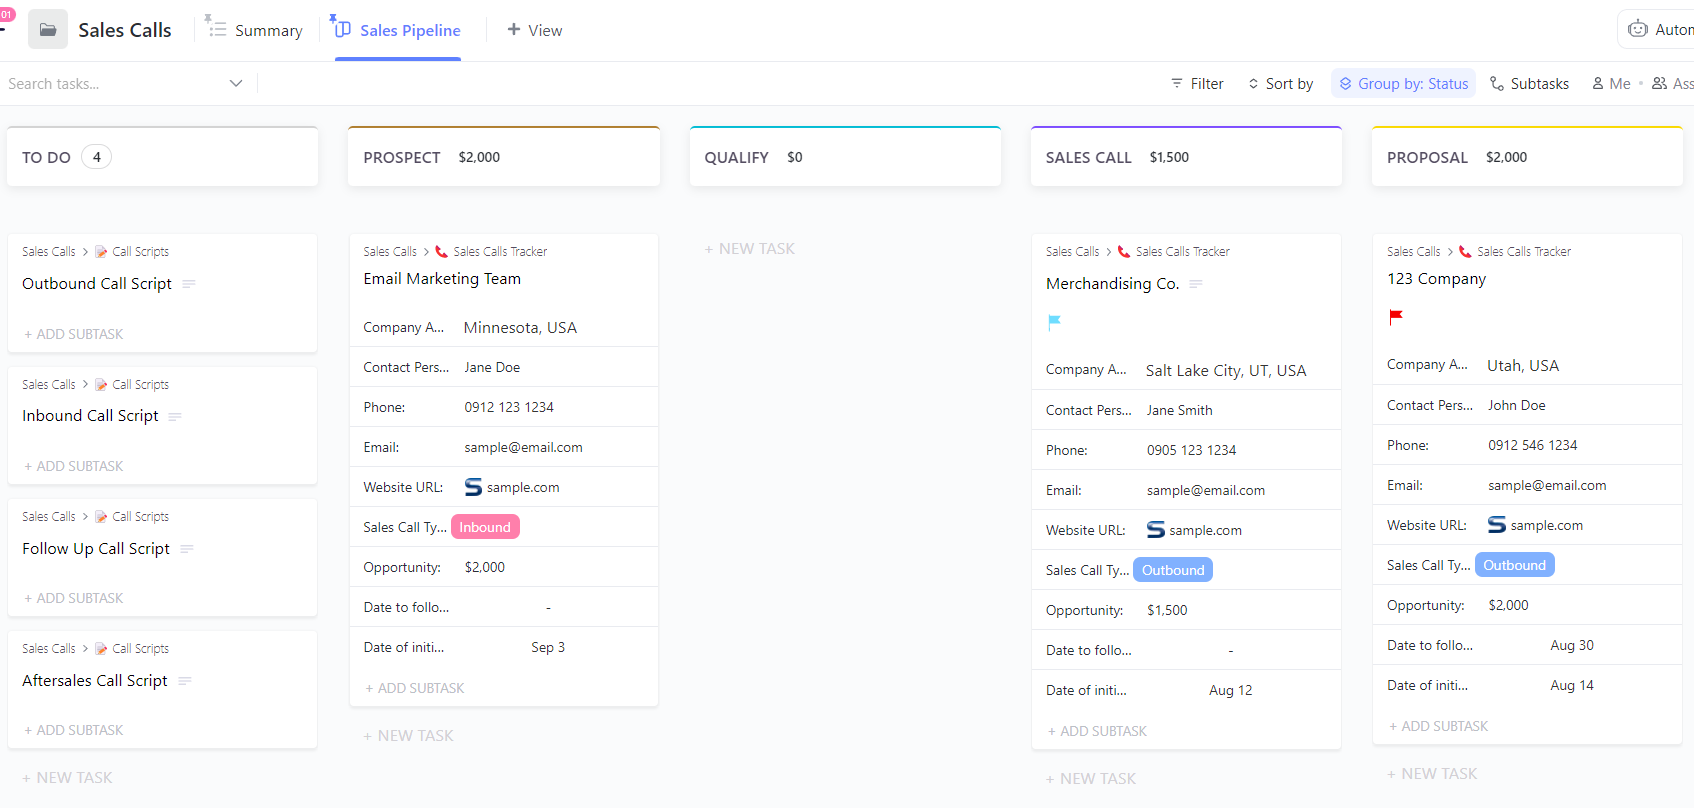Image resolution: width=1694 pixels, height=808 pixels.
Task: Click the PROSPECT column header
Action: [503, 157]
